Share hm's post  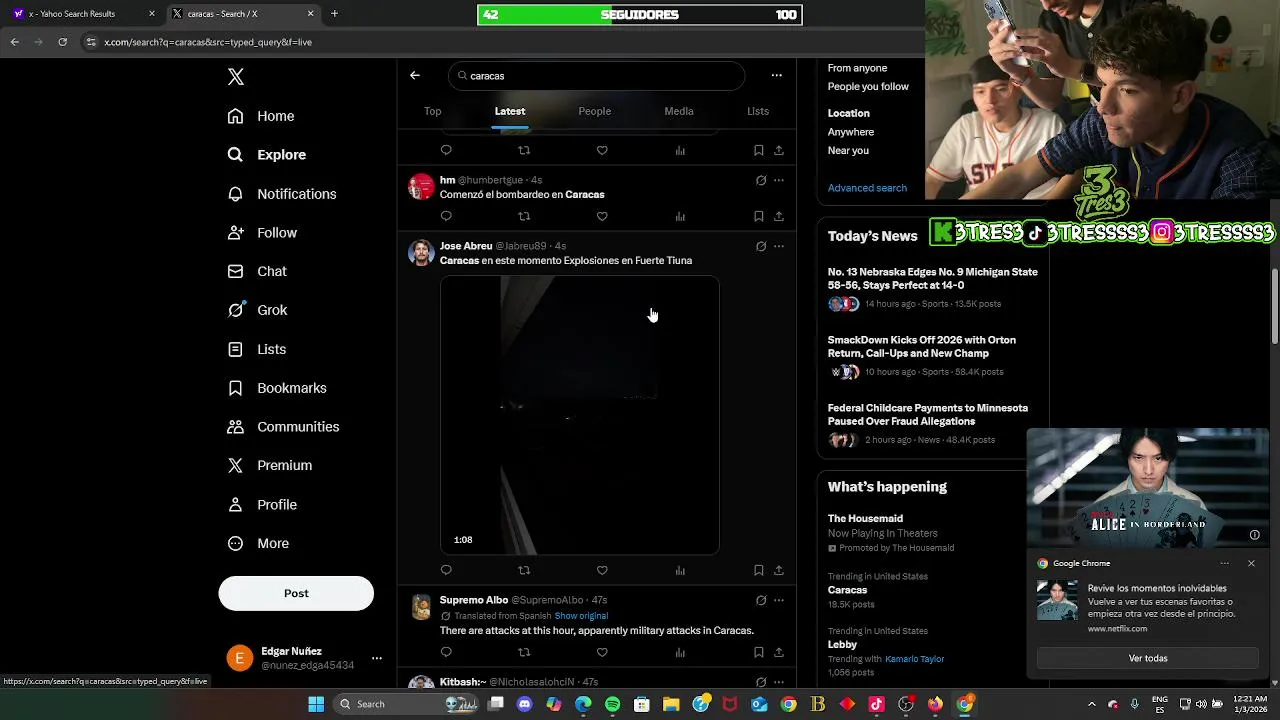pos(779,216)
